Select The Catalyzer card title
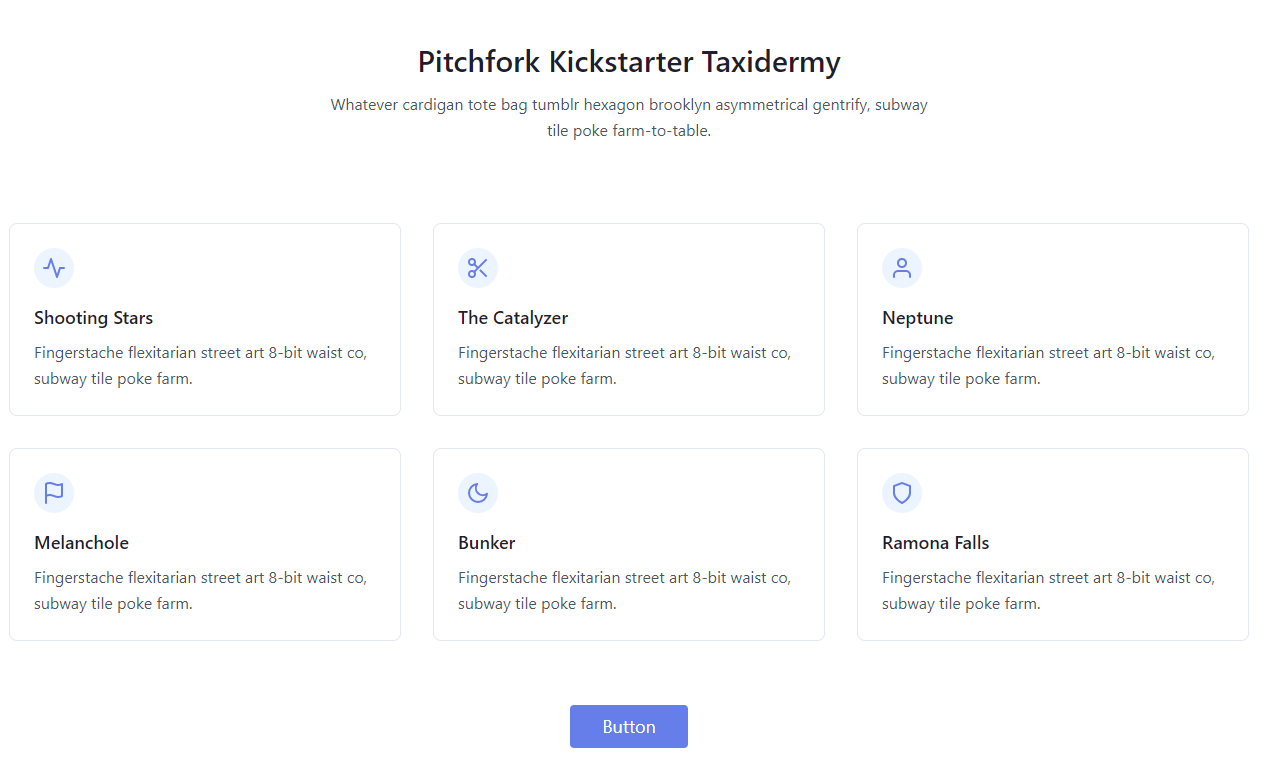 (513, 318)
